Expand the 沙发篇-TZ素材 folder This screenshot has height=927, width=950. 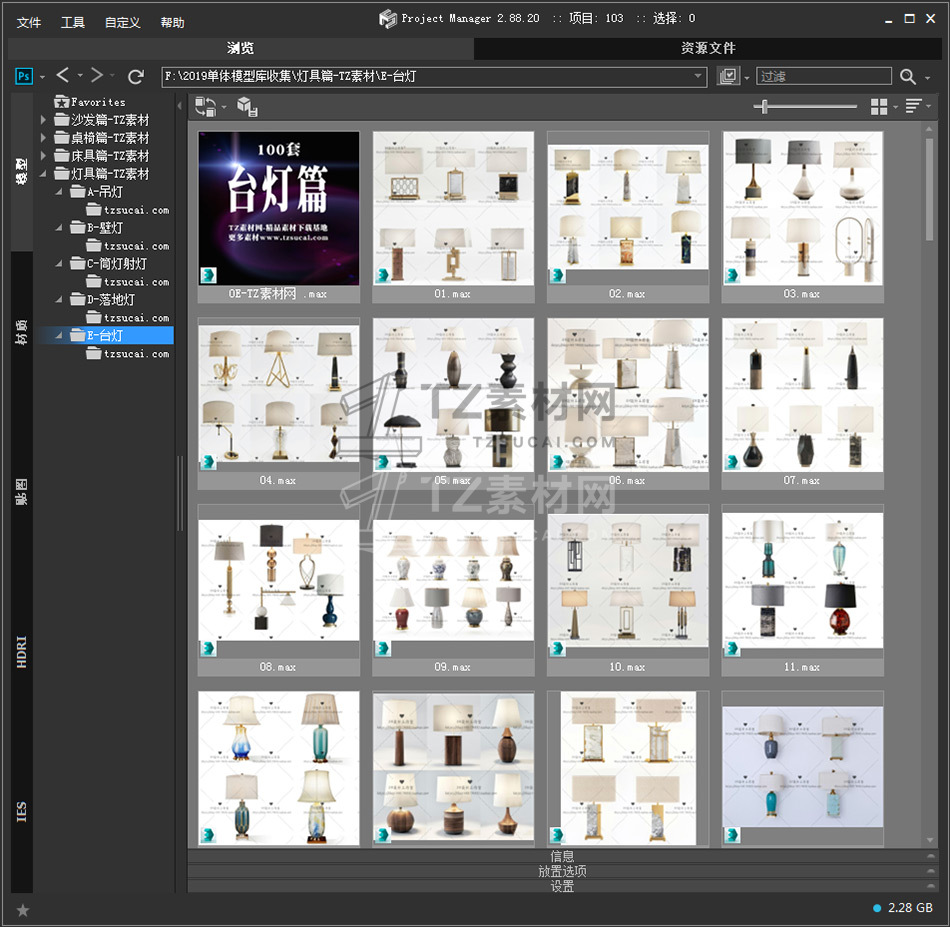[43, 120]
